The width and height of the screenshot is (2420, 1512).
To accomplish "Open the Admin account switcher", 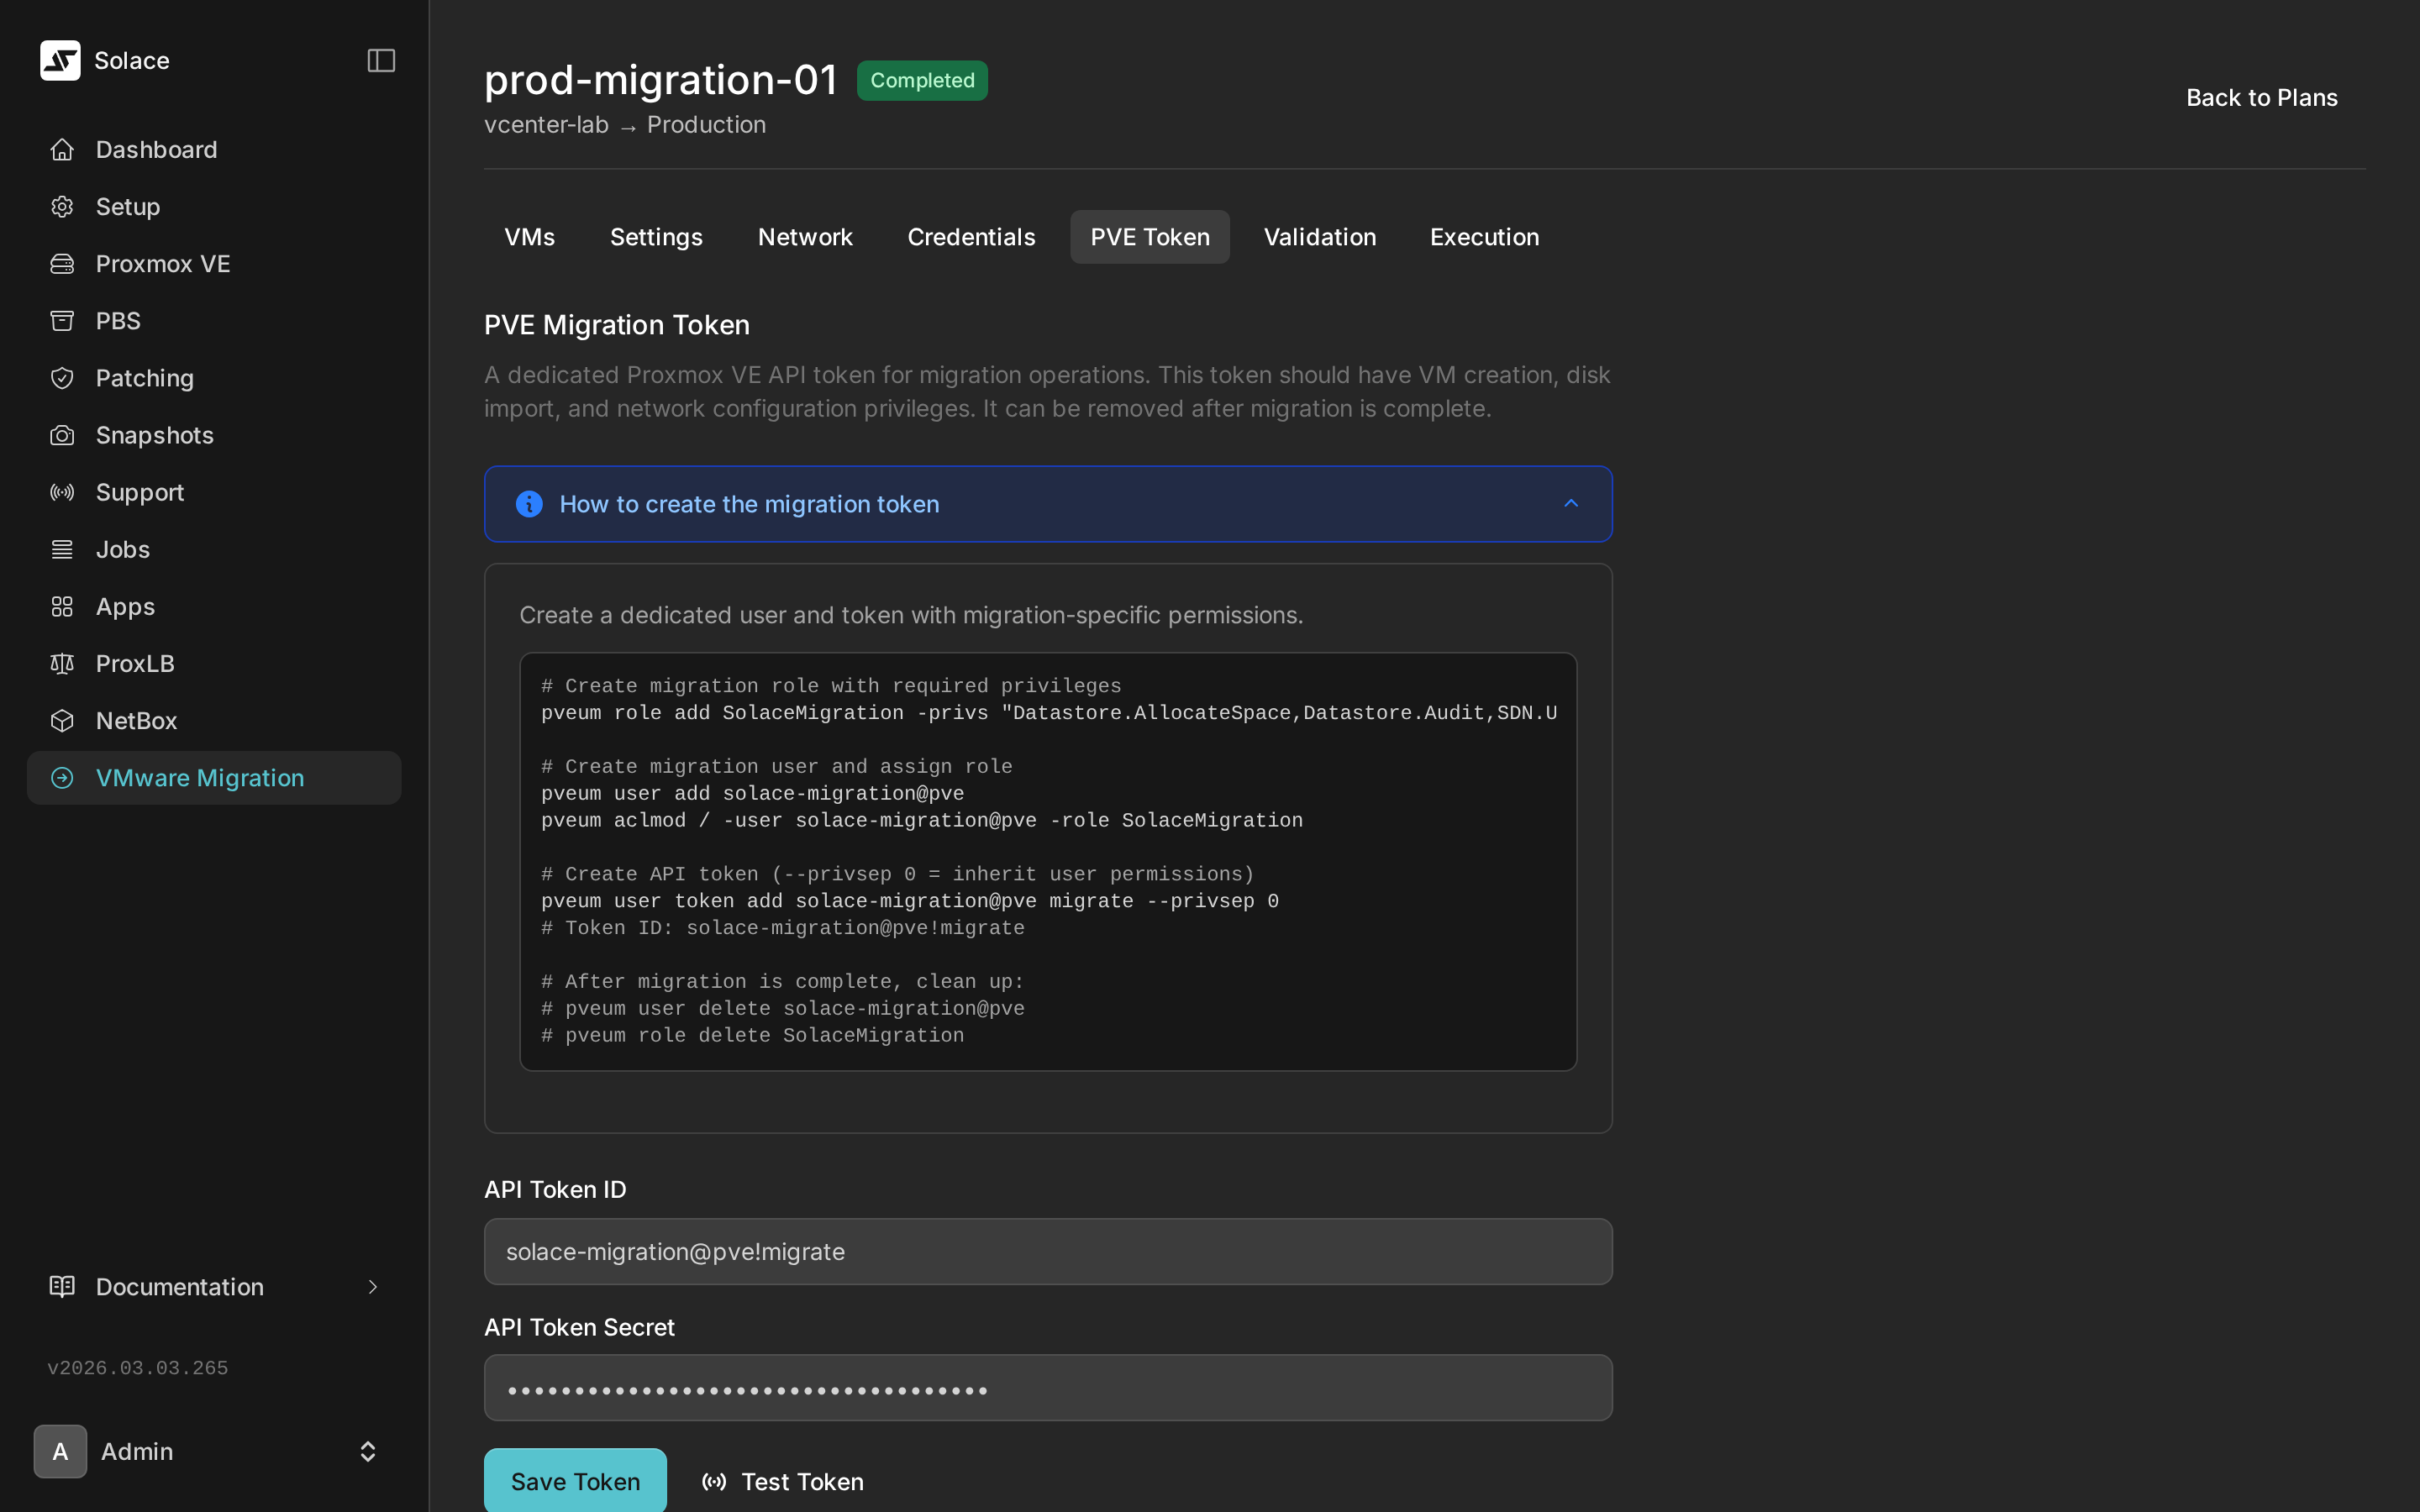I will click(x=367, y=1451).
